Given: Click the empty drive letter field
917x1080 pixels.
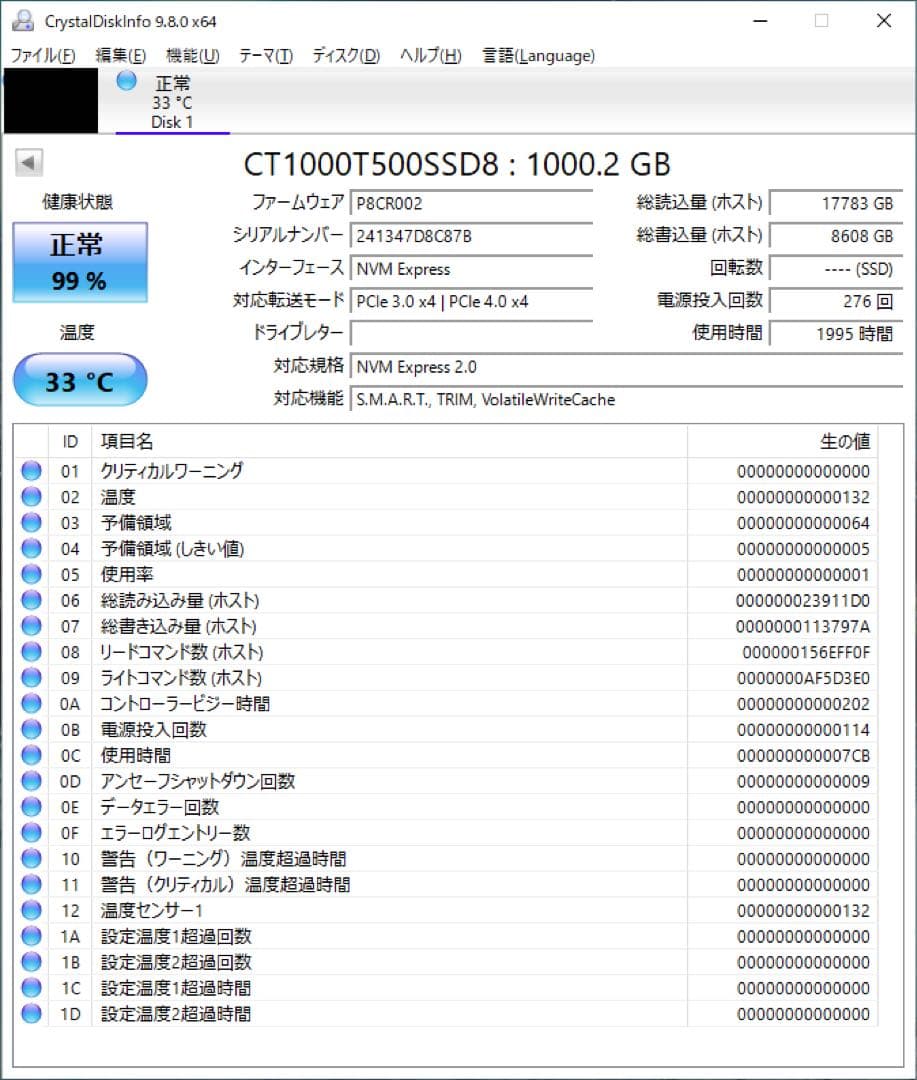Looking at the screenshot, I should click(x=471, y=334).
